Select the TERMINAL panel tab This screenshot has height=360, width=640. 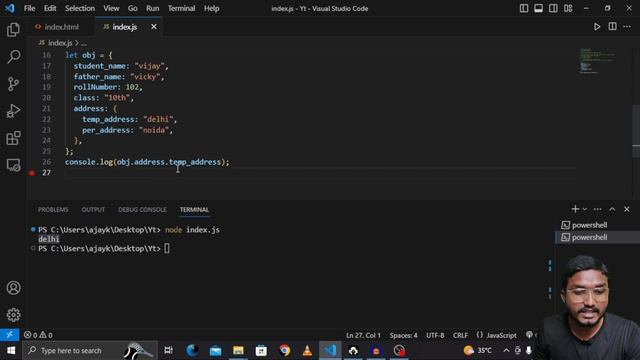194,209
